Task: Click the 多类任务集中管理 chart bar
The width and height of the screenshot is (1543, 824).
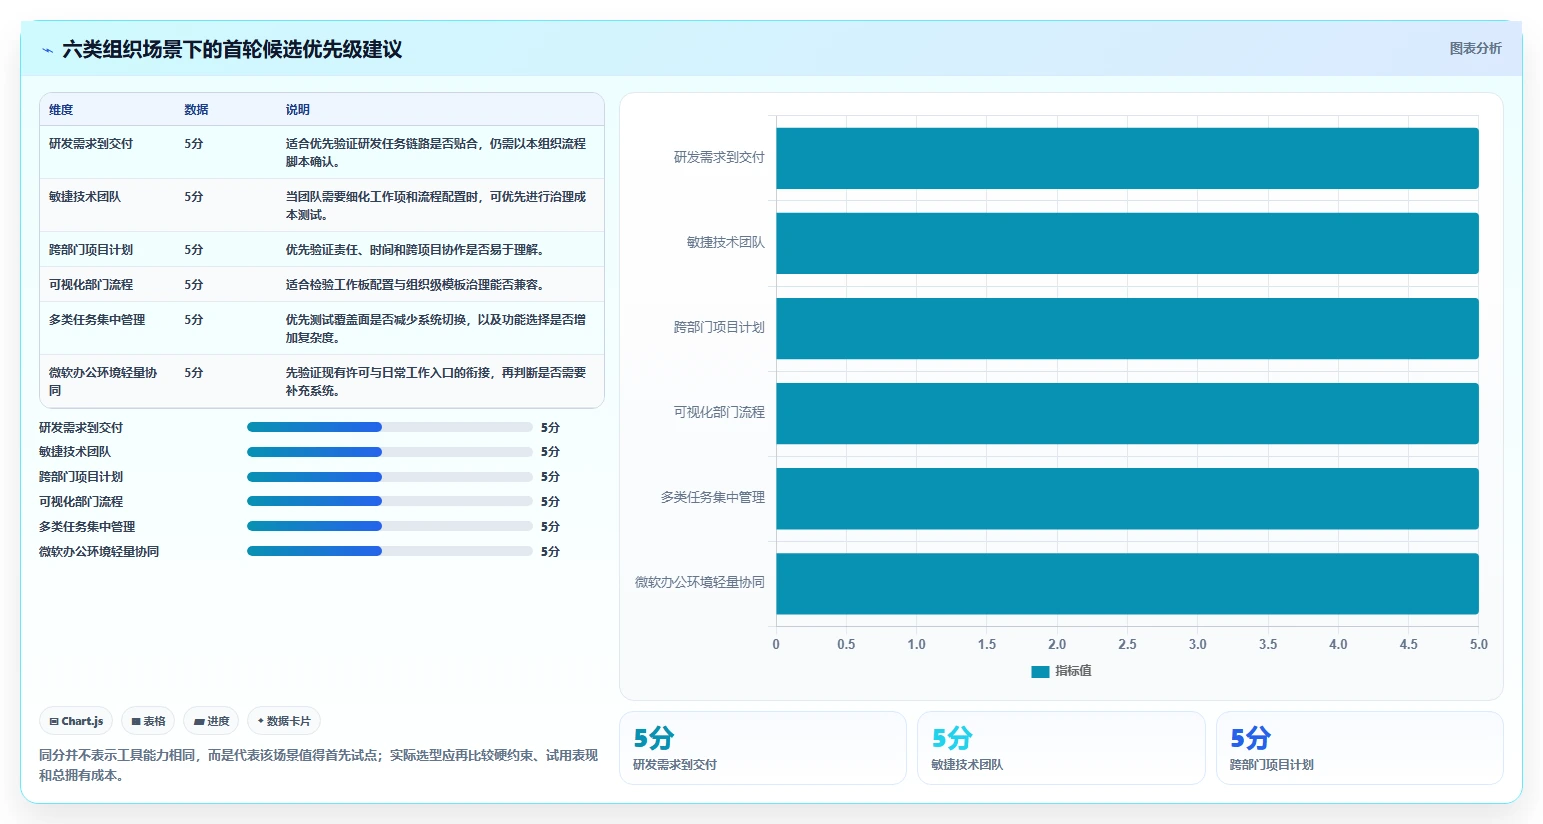Action: 1127,498
